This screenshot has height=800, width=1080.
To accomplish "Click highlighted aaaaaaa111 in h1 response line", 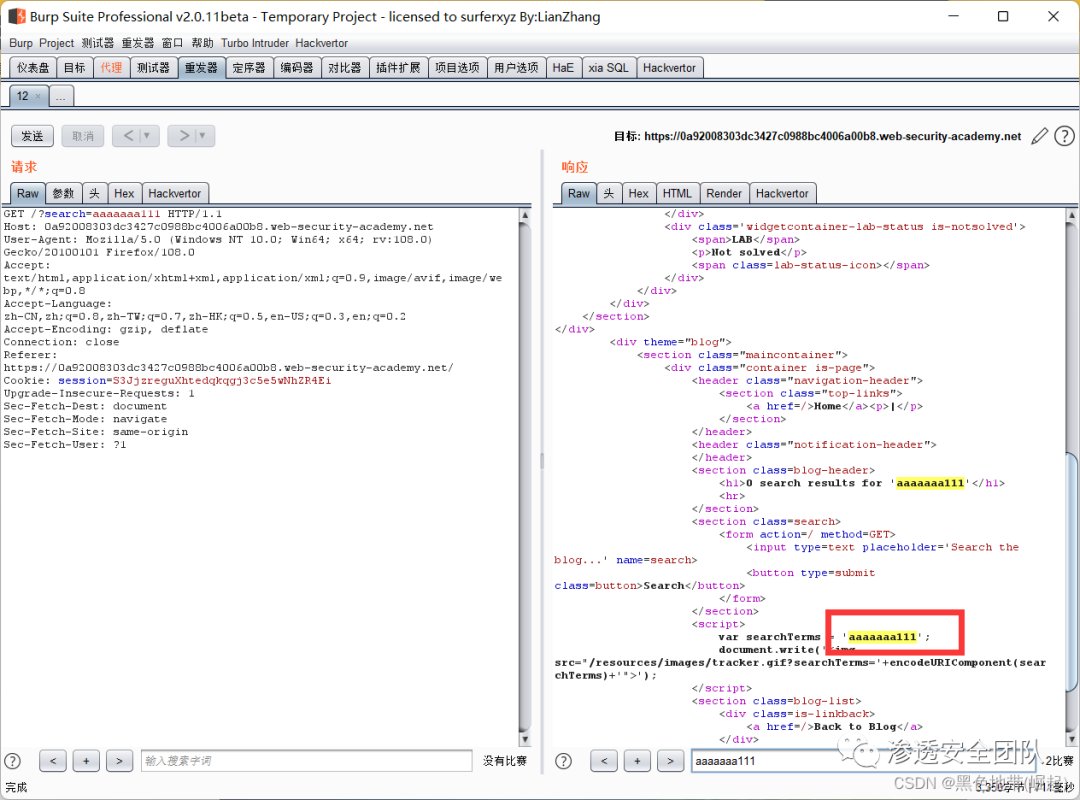I will click(x=930, y=483).
